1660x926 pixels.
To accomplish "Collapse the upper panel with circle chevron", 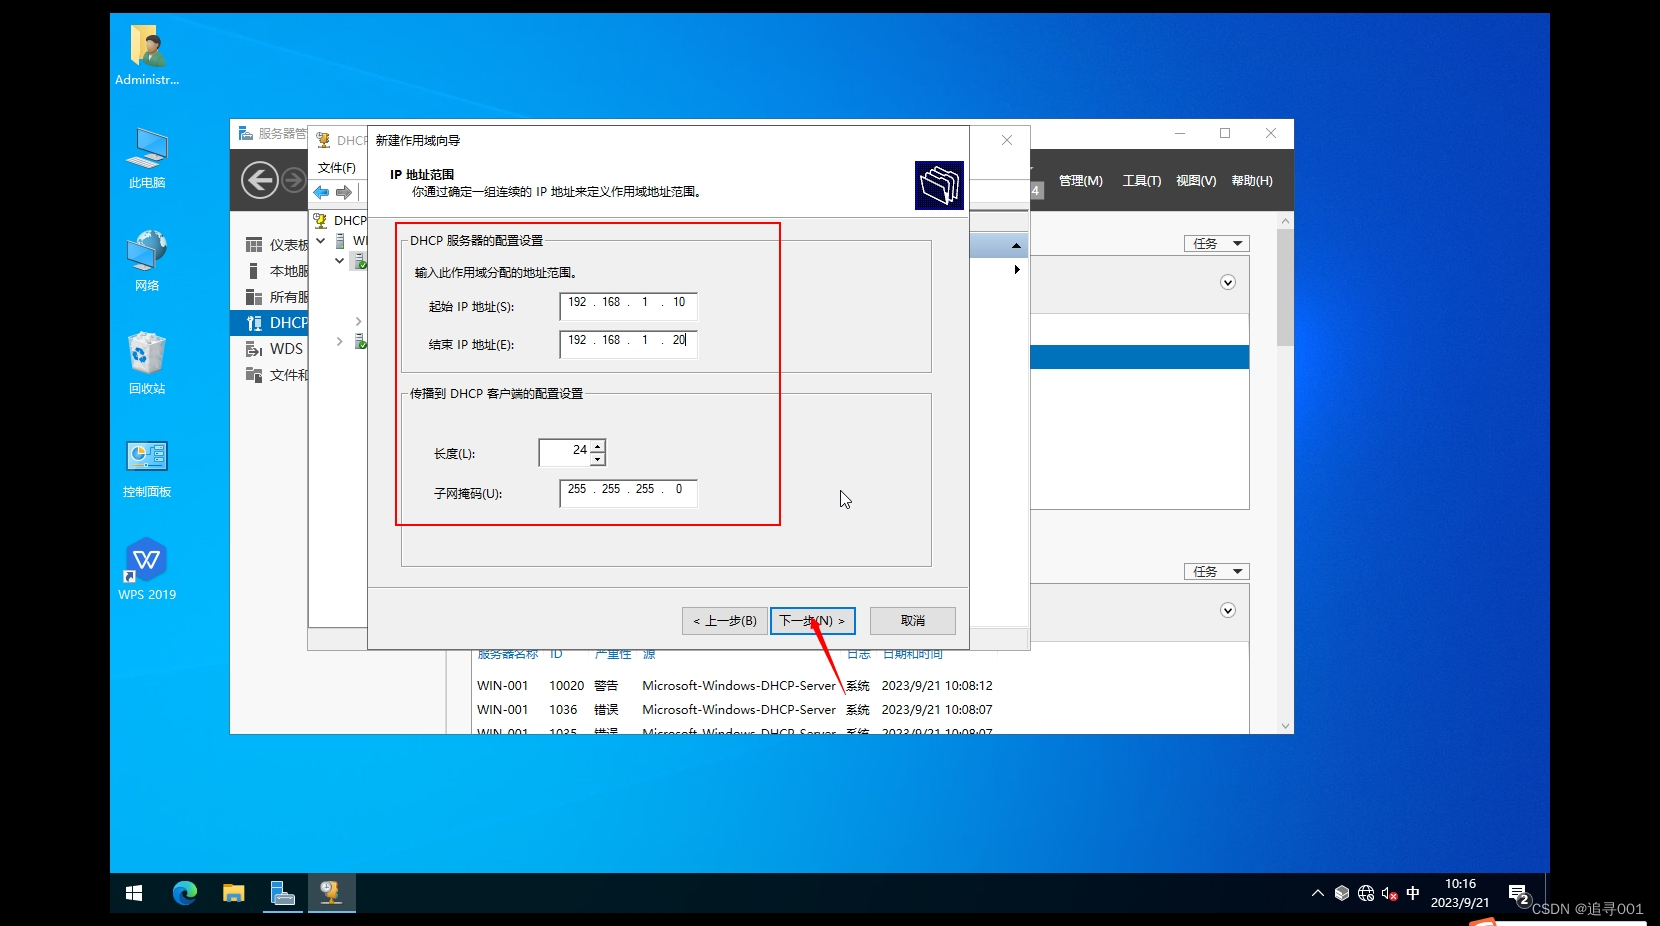I will coord(1228,283).
